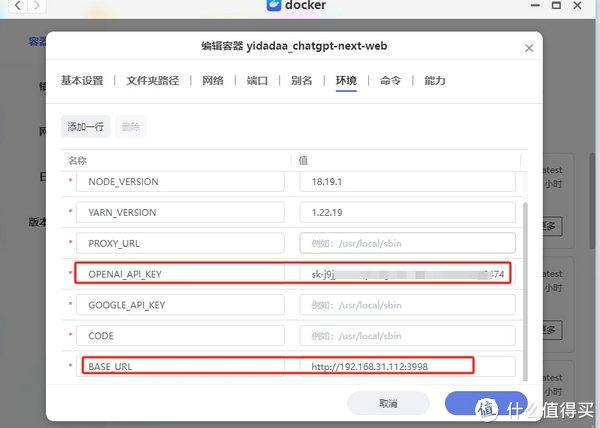This screenshot has width=600, height=428.
Task: Open the 命令 tab
Action: 391,80
